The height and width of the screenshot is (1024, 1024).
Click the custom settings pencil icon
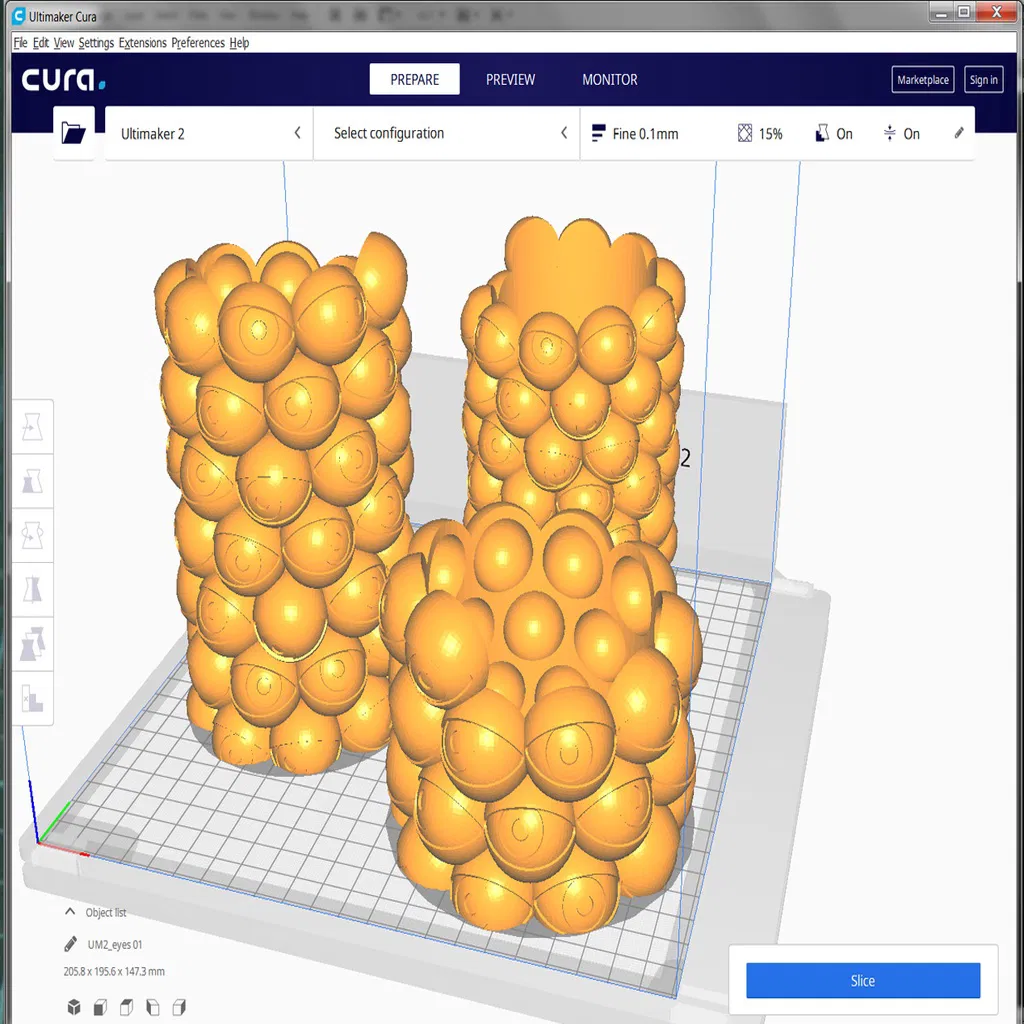959,133
